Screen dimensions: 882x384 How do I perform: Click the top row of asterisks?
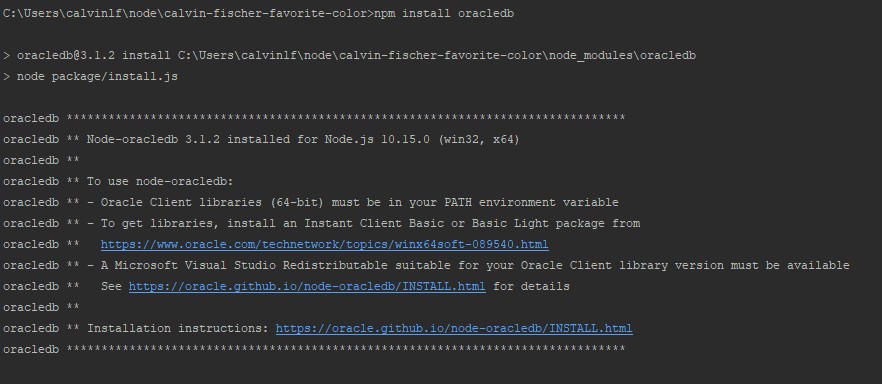pyautogui.click(x=346, y=118)
